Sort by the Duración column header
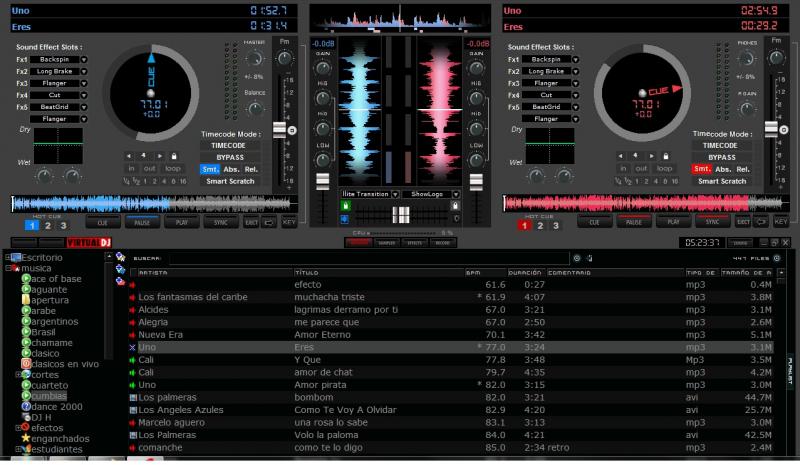 527,273
